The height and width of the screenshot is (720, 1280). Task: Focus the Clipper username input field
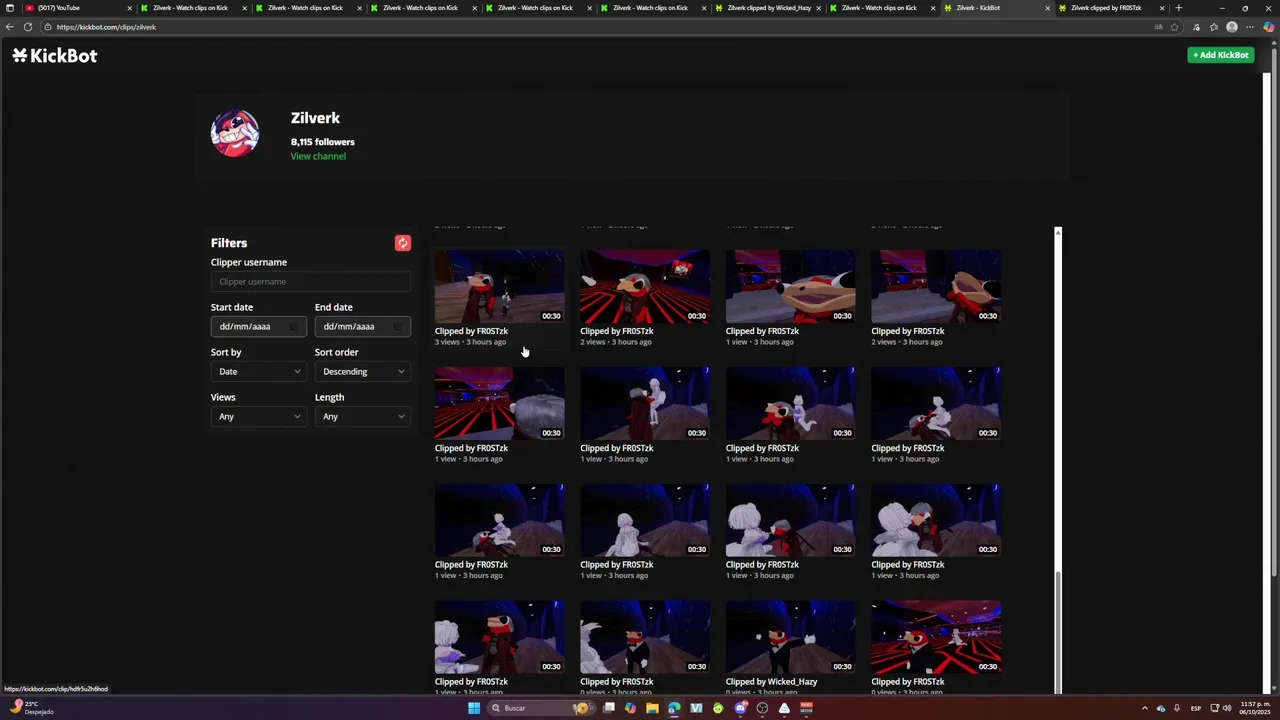[x=310, y=282]
